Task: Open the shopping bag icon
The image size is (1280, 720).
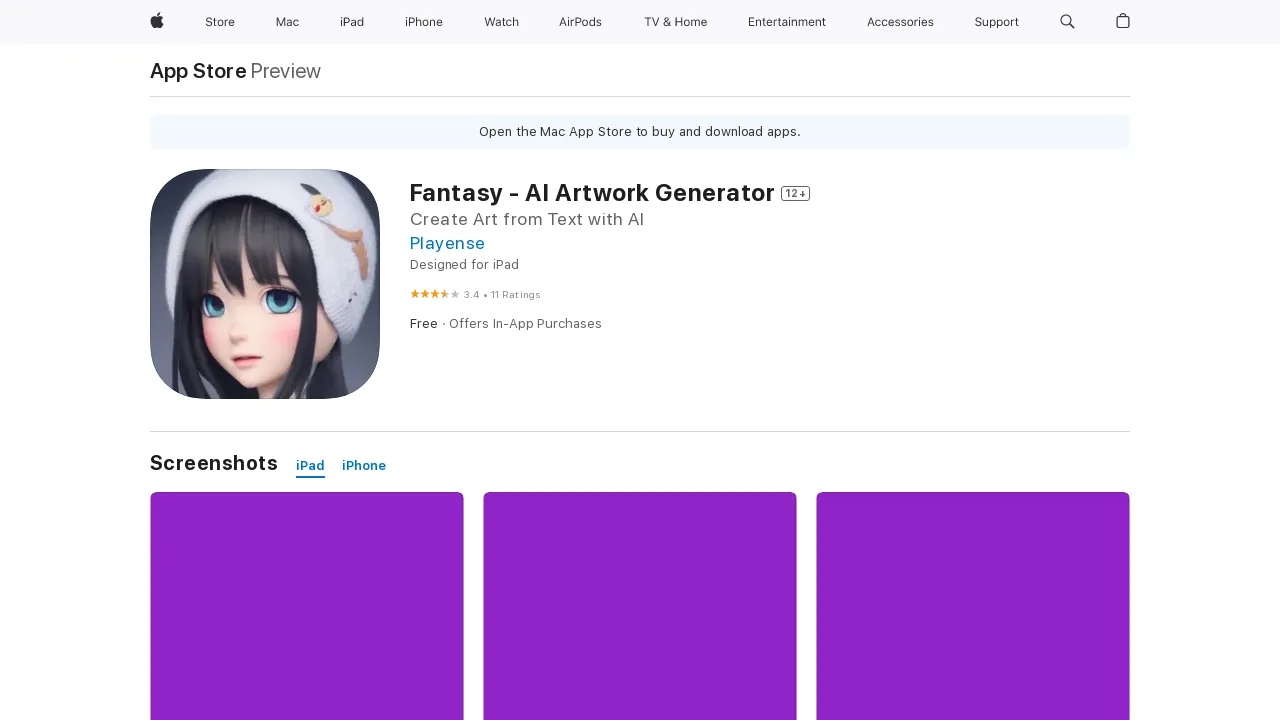Action: point(1123,21)
